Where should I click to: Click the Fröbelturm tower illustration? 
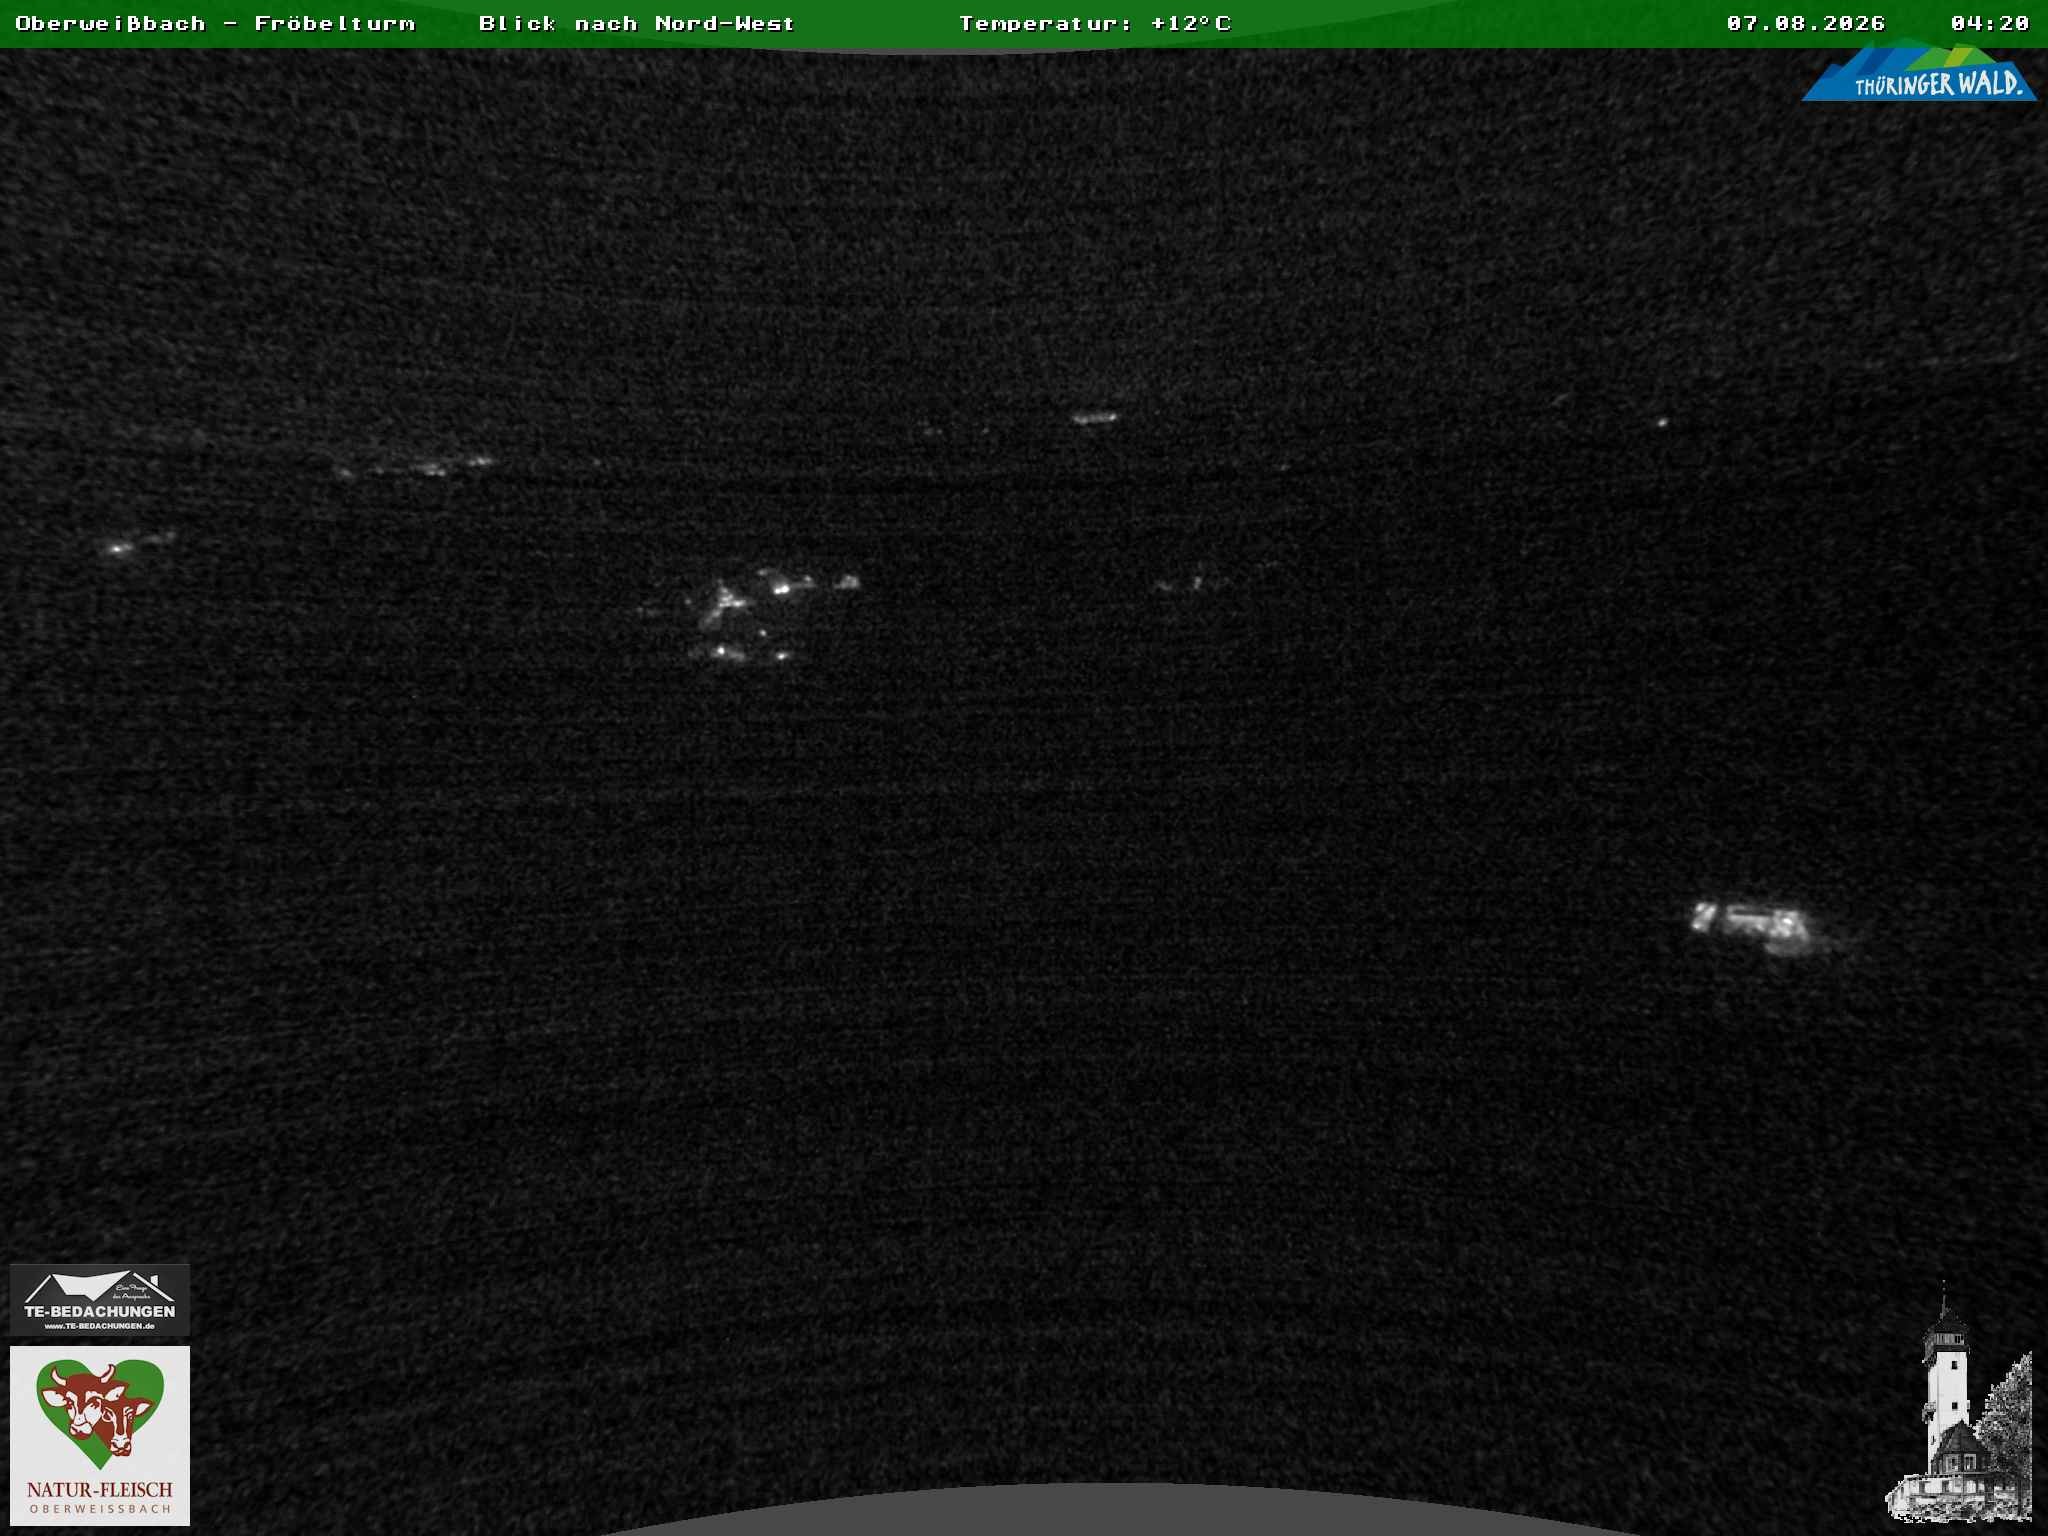pos(1959,1403)
